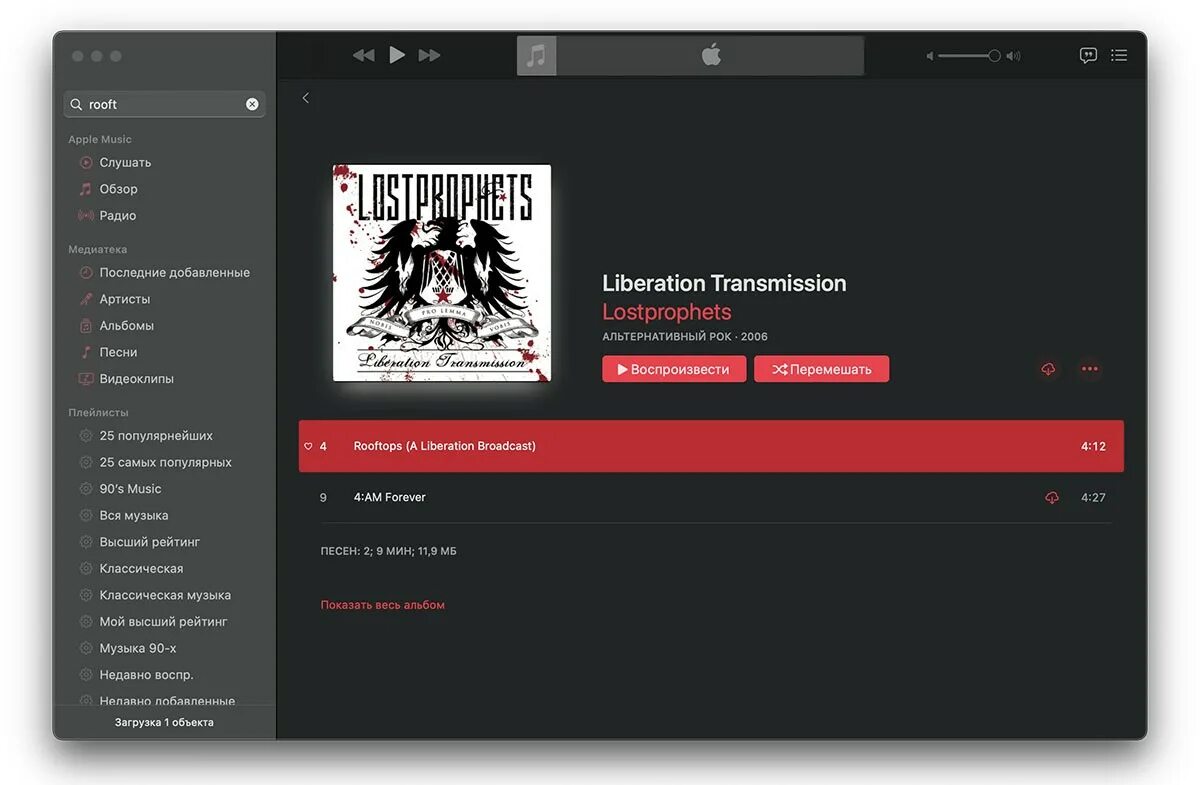Adjust the volume slider knob
The image size is (1200, 785).
[994, 56]
